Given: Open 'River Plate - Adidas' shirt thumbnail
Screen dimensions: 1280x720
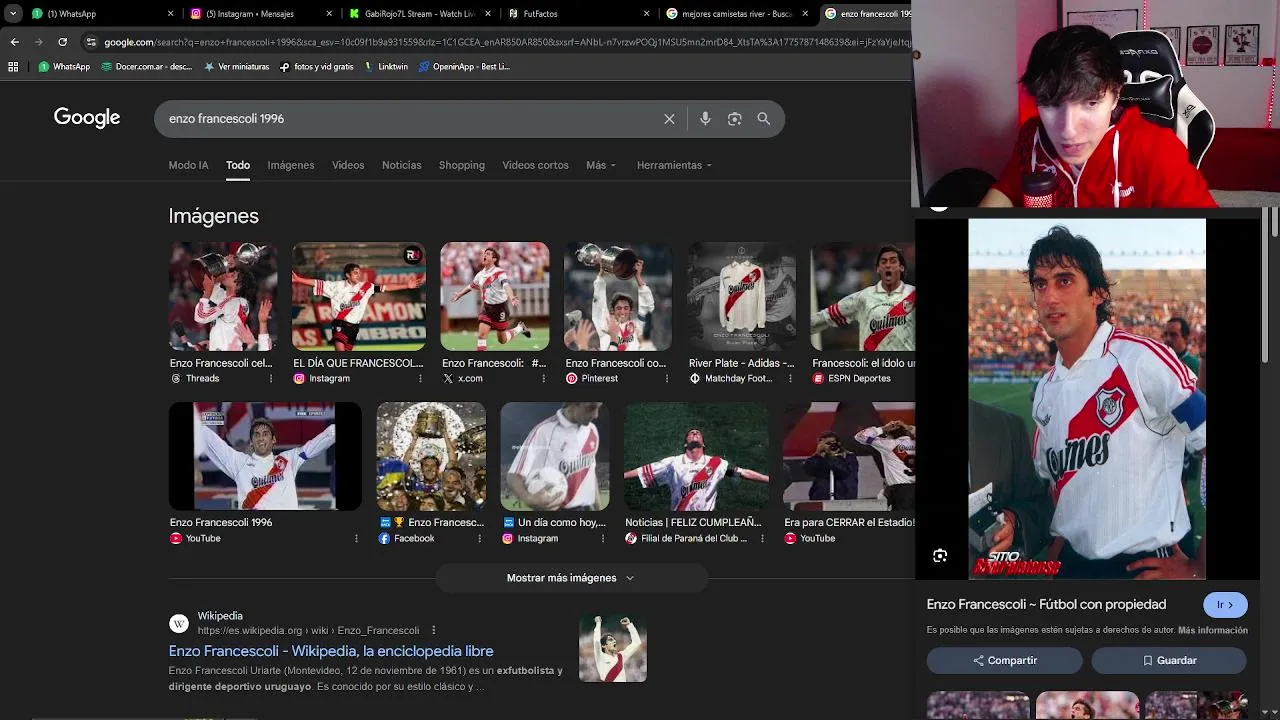Looking at the screenshot, I should 742,296.
